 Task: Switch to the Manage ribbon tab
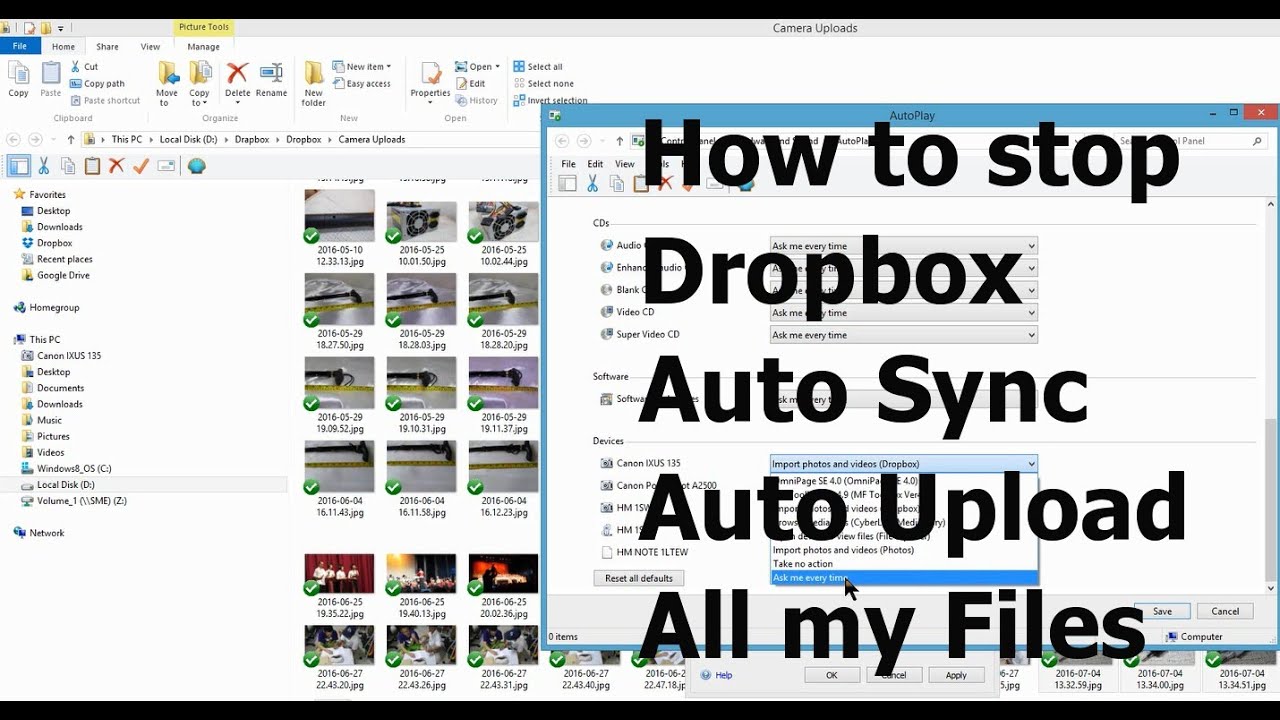(203, 46)
